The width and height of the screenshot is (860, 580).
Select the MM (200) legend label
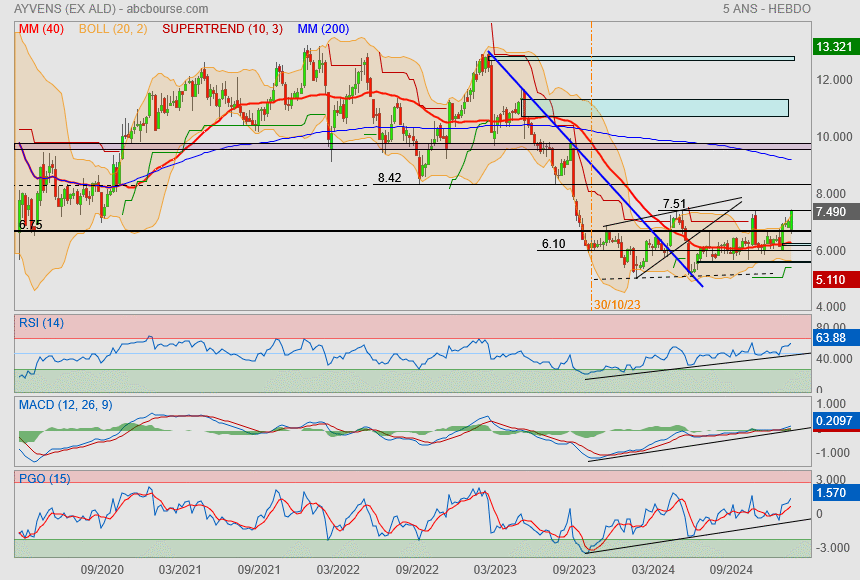point(323,29)
